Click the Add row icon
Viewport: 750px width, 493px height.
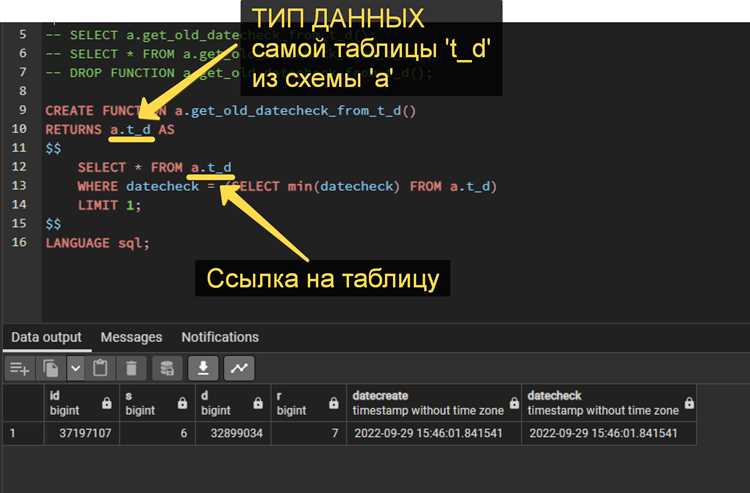tap(19, 368)
